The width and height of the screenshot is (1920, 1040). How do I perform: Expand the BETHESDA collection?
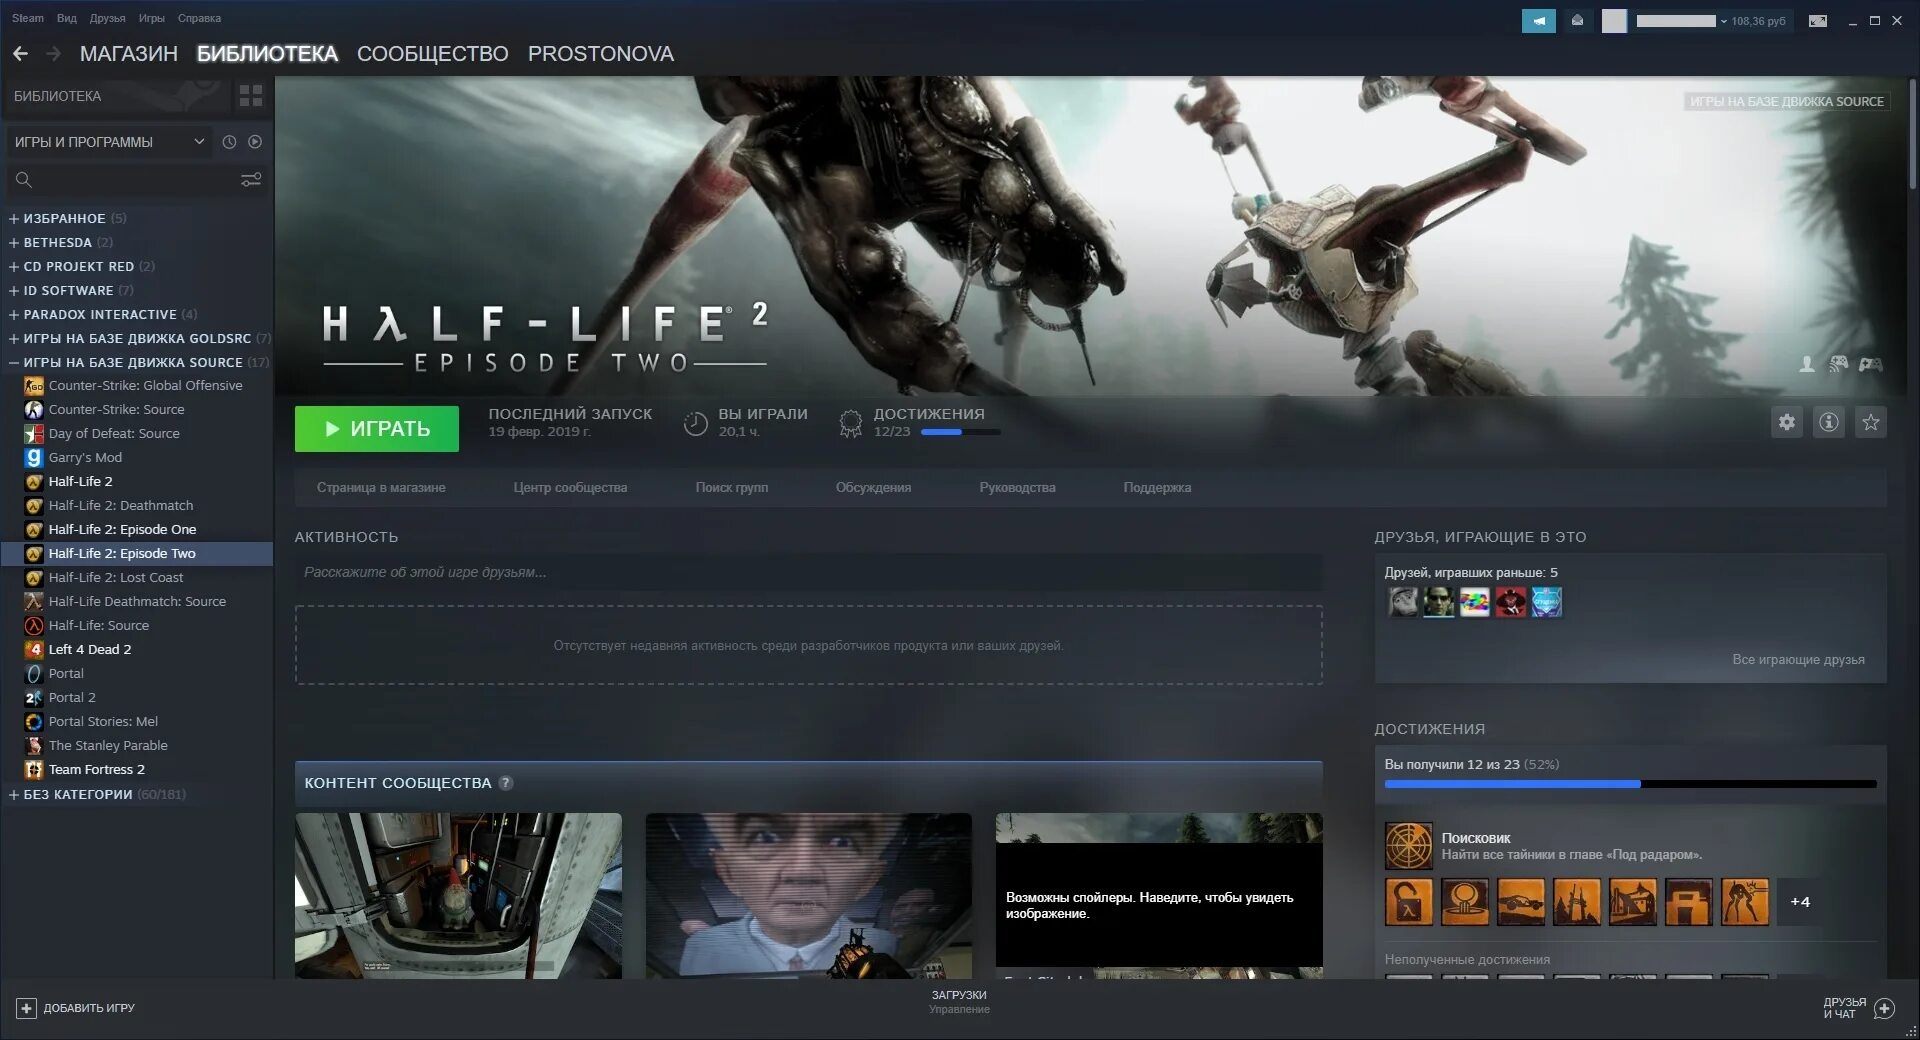14,242
